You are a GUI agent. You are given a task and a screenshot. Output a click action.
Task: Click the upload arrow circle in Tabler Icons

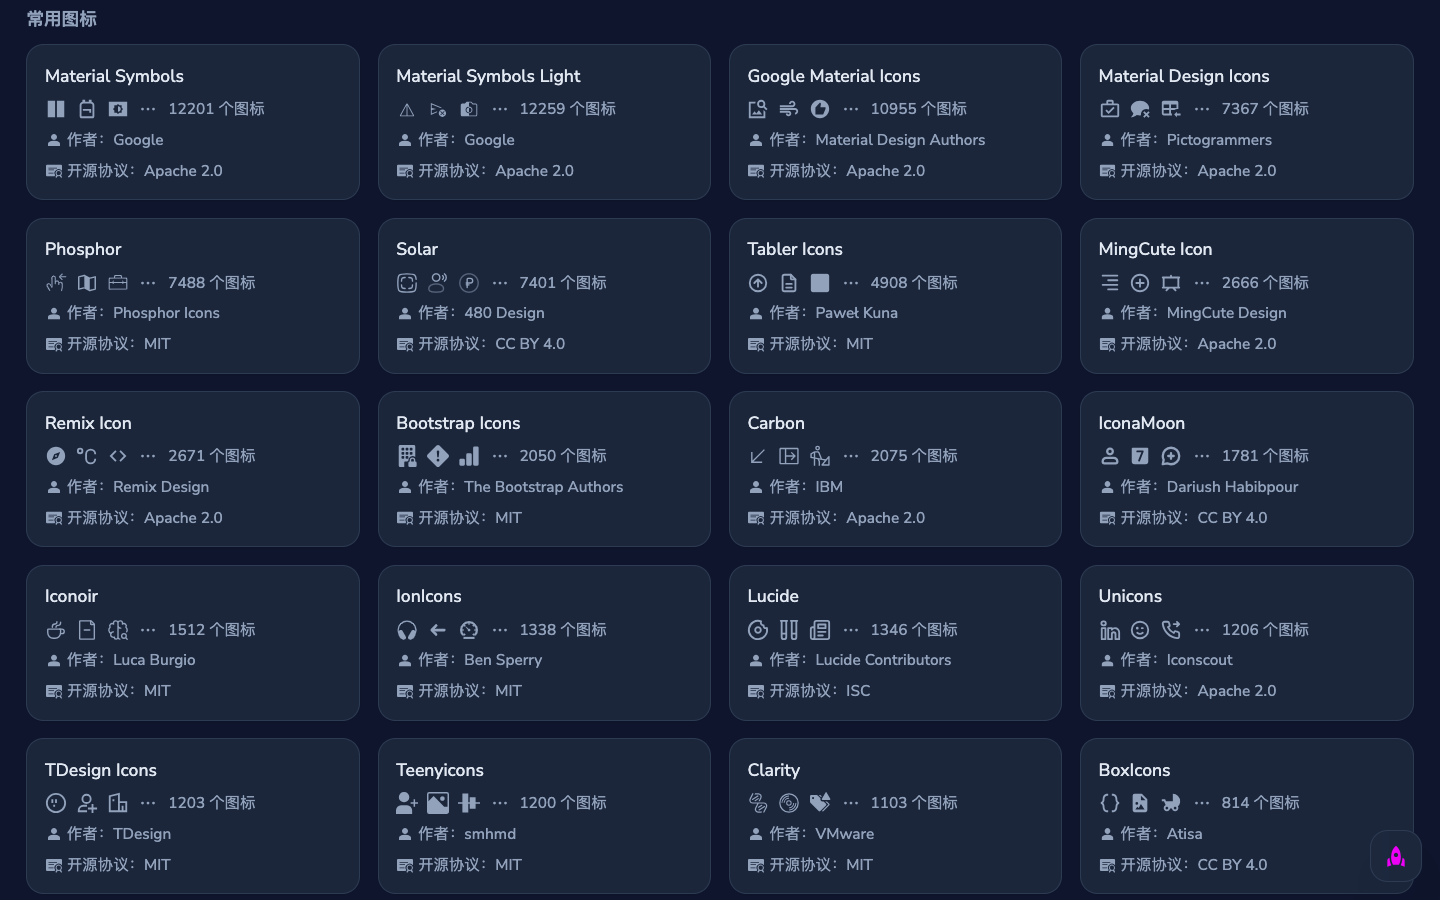point(758,283)
